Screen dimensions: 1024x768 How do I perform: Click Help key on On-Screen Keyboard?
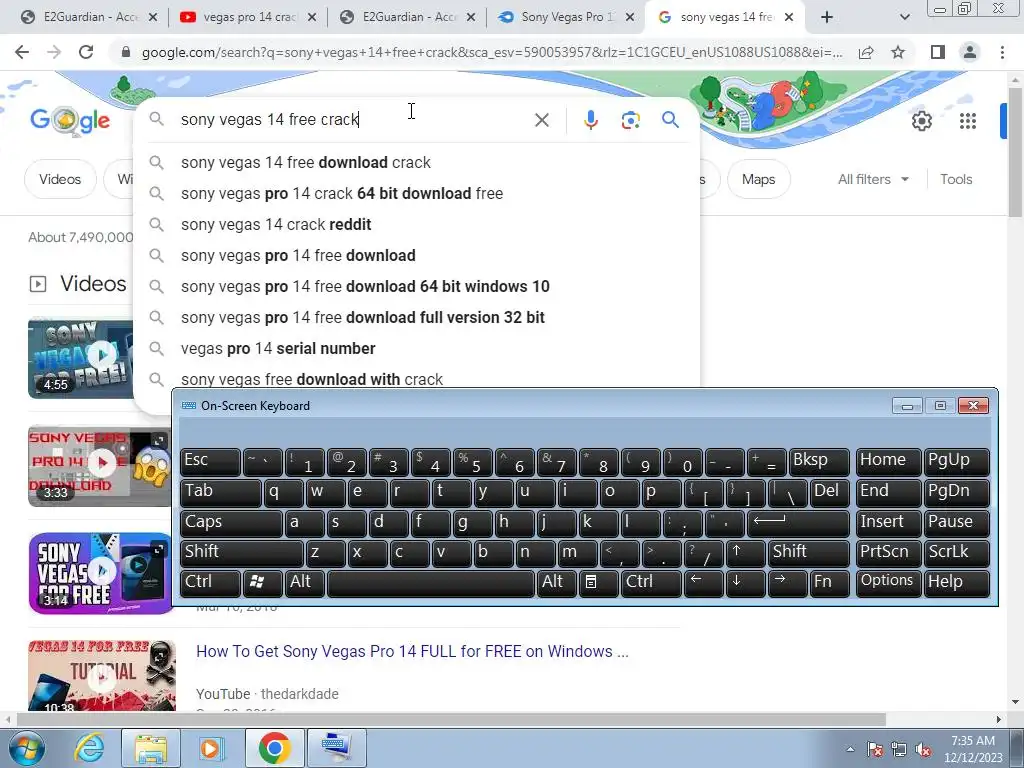[x=957, y=583]
